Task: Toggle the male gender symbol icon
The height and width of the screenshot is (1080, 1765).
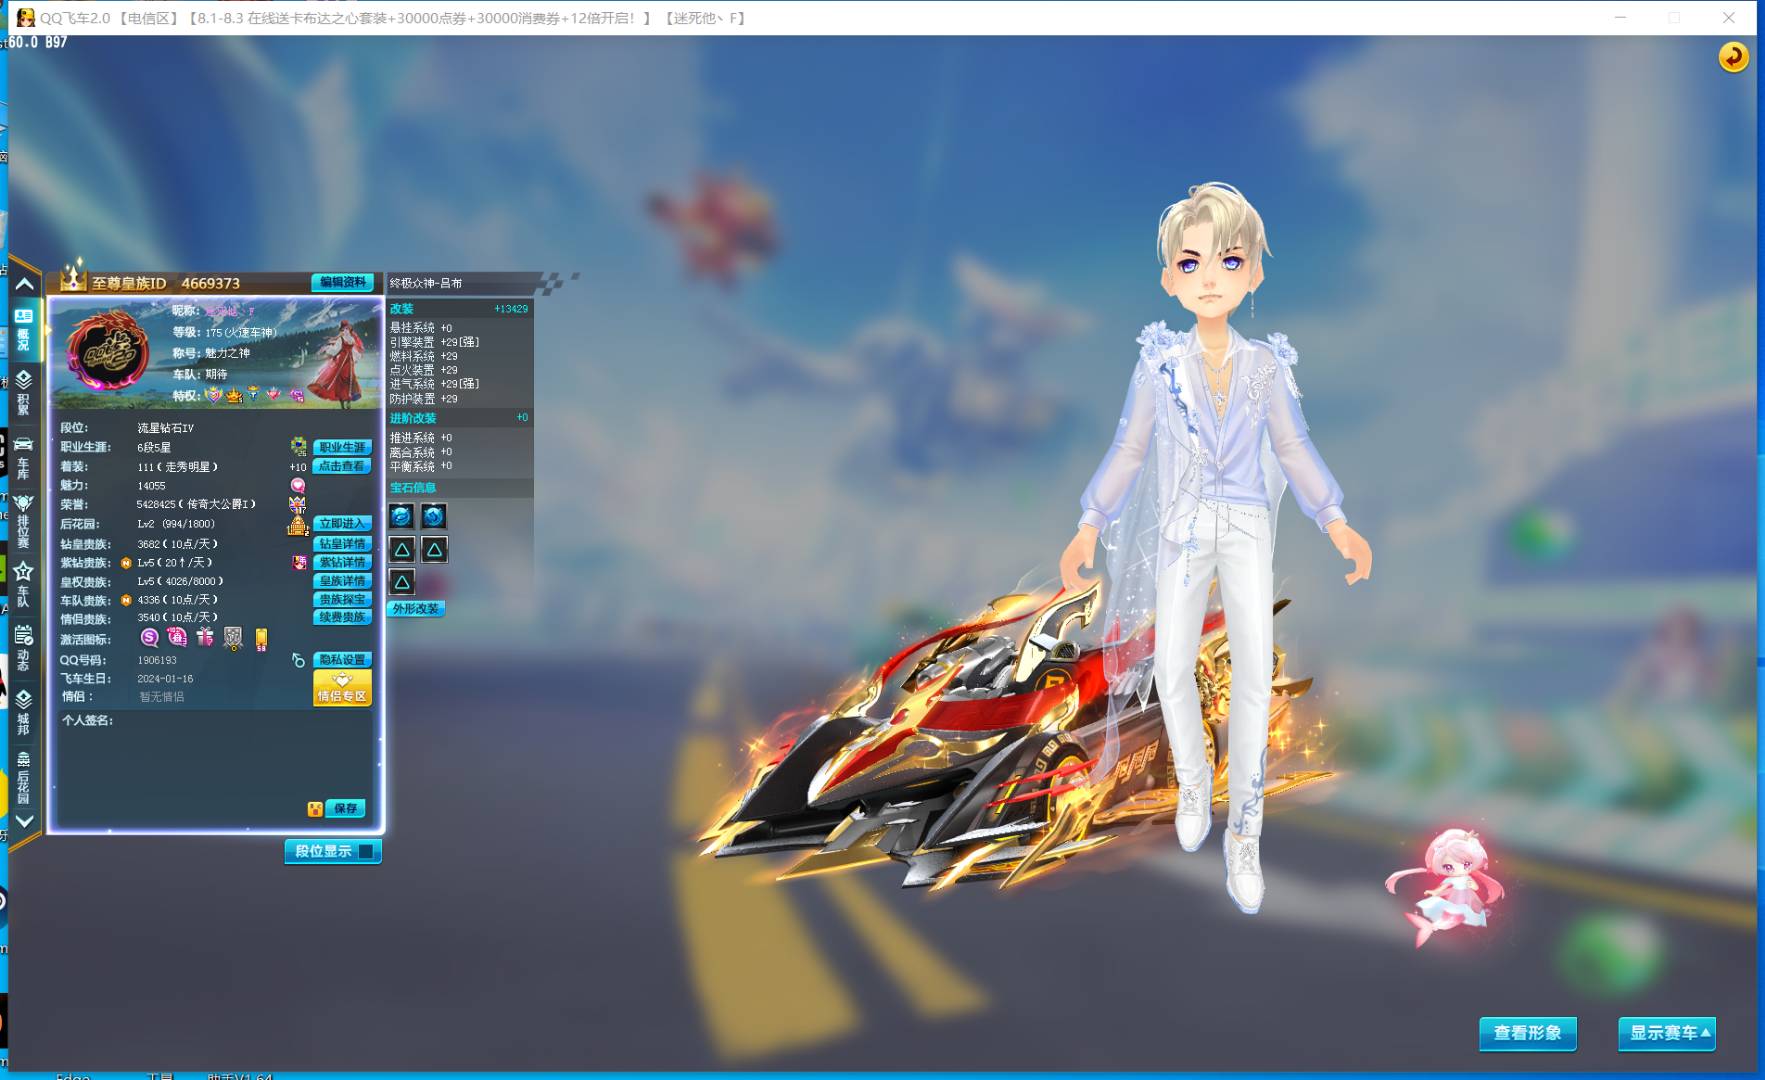Action: click(298, 660)
